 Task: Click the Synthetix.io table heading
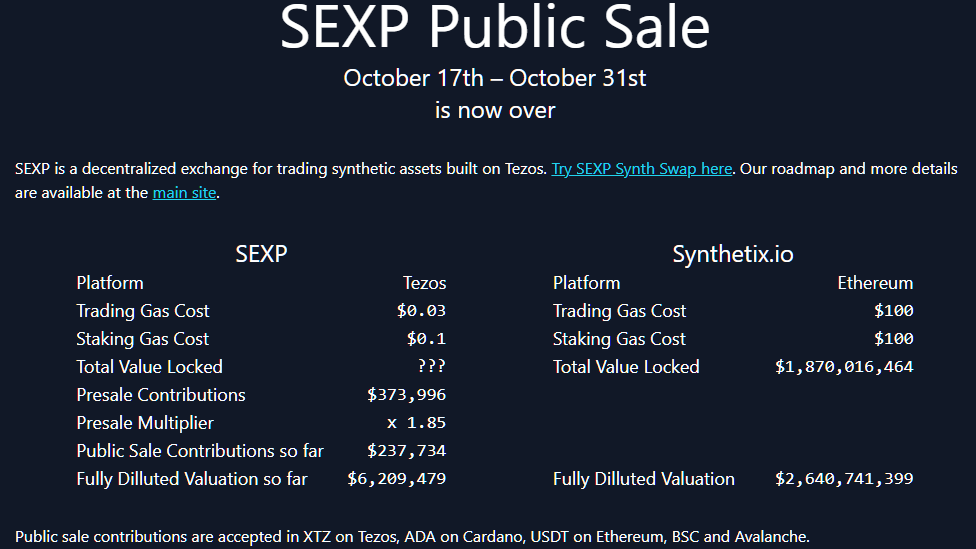pos(733,254)
